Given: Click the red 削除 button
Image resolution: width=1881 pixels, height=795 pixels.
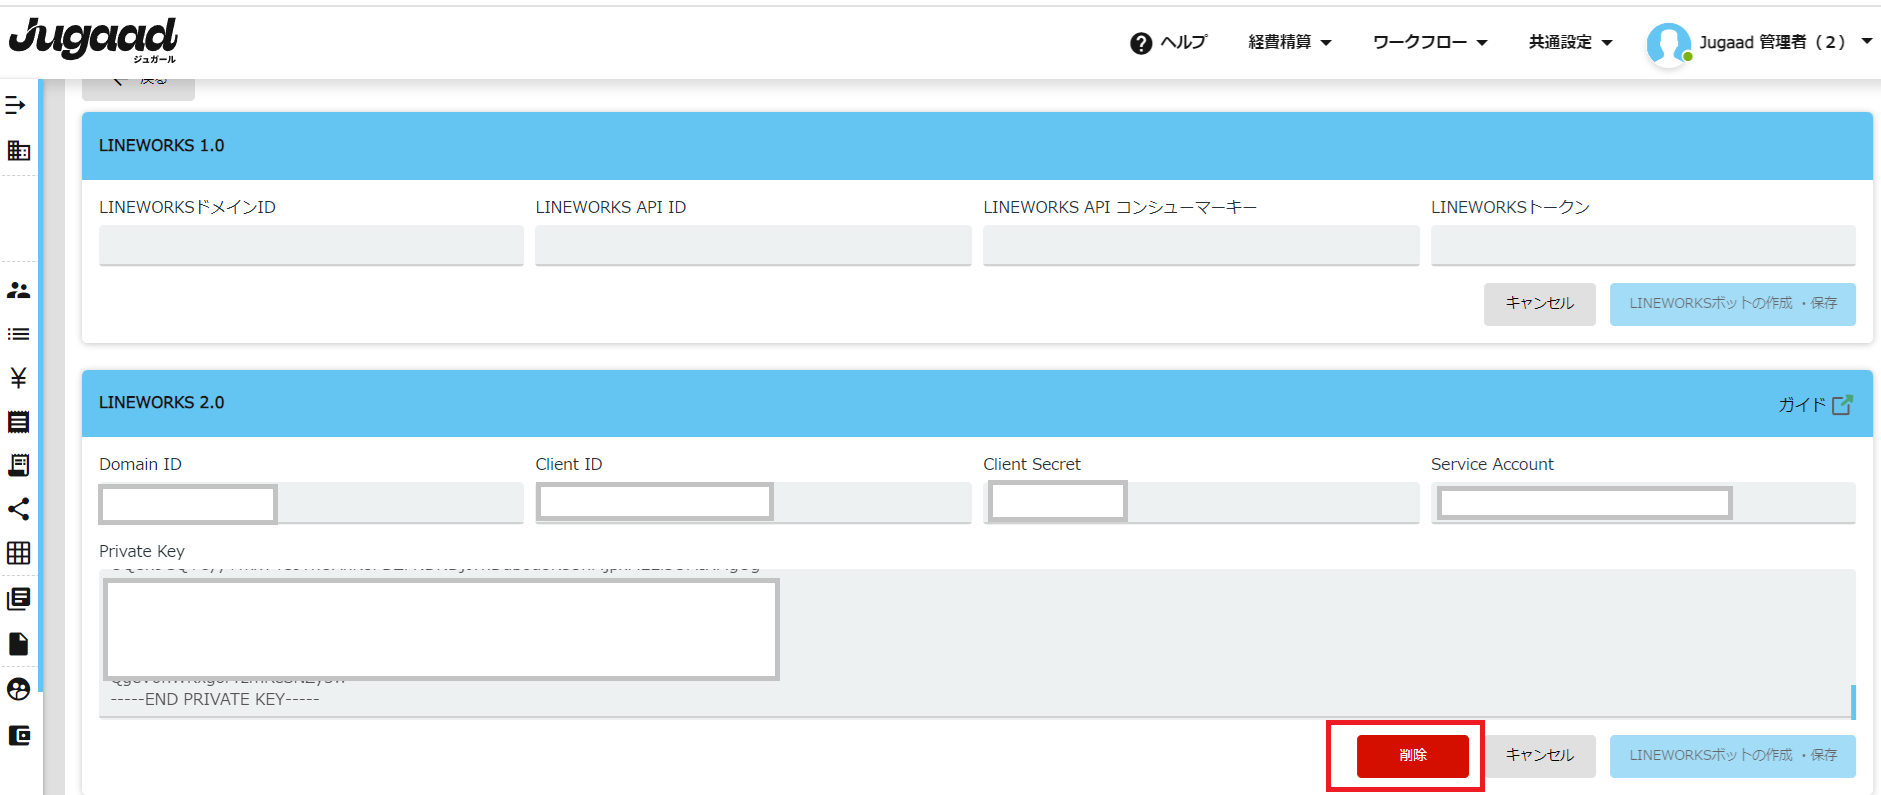Looking at the screenshot, I should coord(1412,755).
